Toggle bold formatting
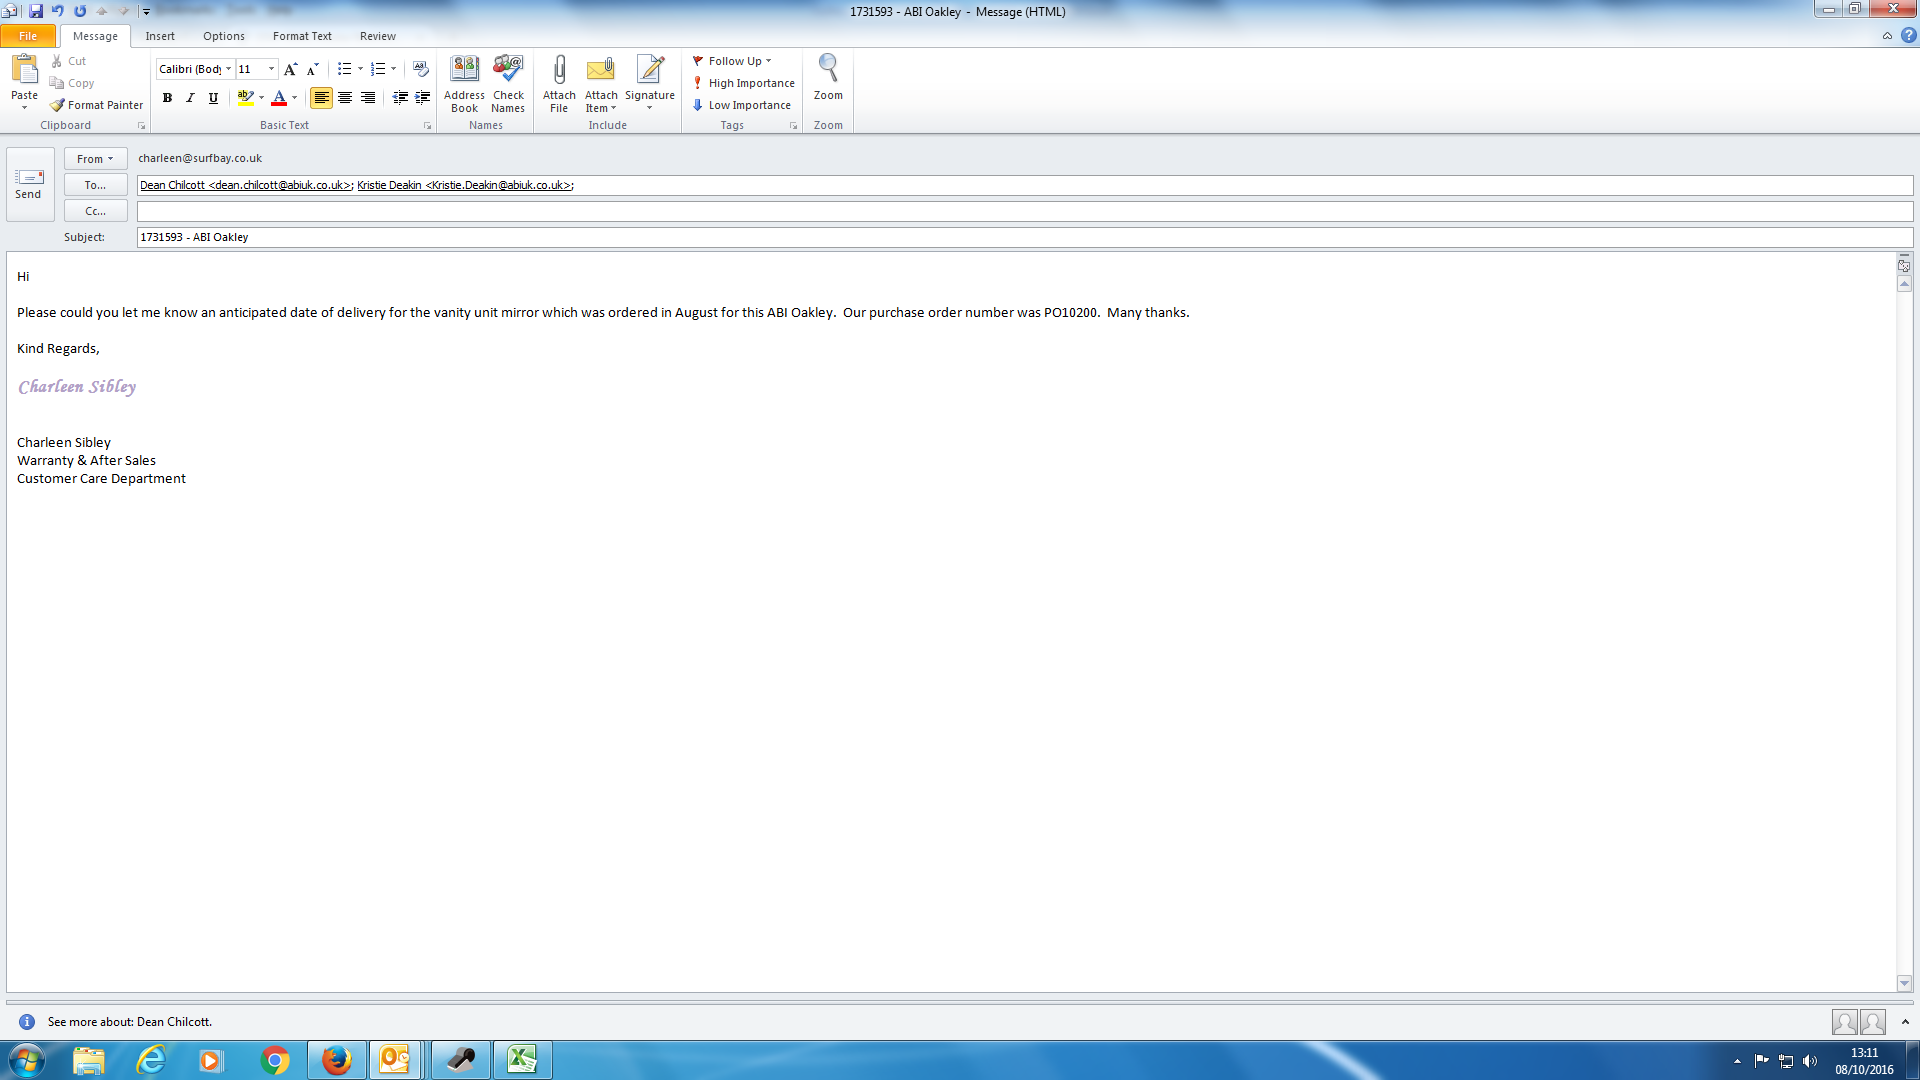 167,98
